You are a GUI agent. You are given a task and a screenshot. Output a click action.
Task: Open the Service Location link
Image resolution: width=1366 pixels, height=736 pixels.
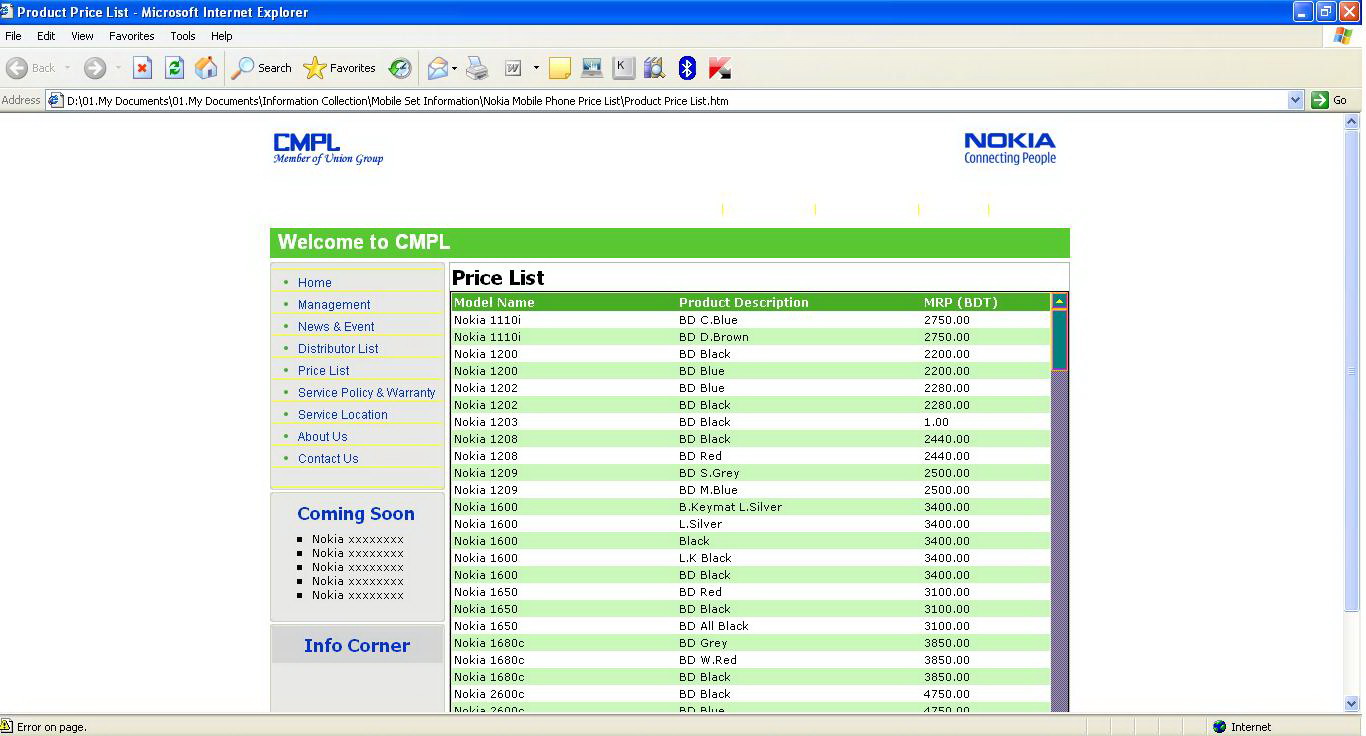coord(342,415)
